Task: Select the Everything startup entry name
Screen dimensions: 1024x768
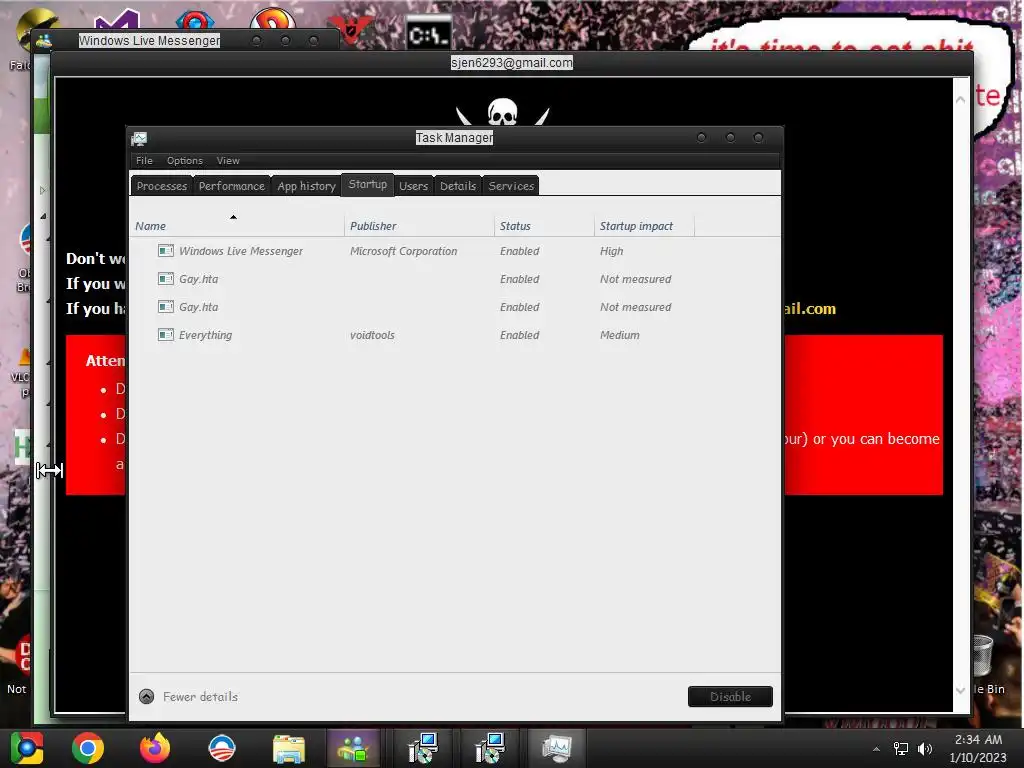Action: coord(206,335)
